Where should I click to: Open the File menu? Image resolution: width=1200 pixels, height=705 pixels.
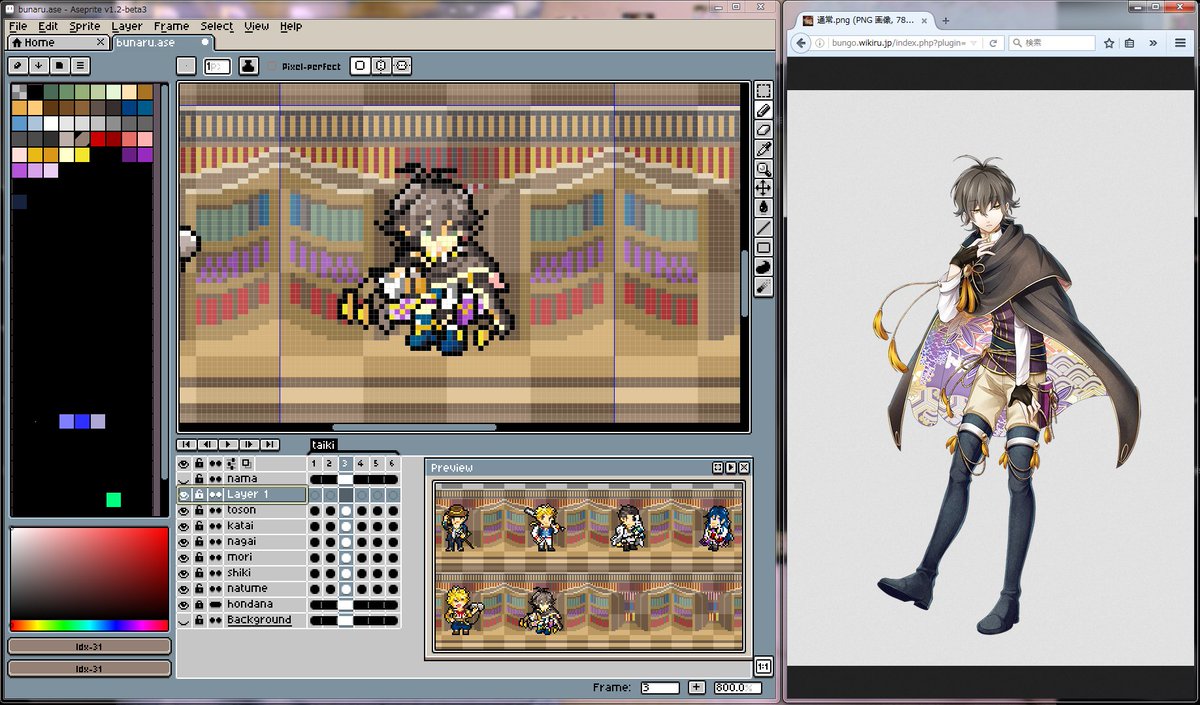pos(18,26)
